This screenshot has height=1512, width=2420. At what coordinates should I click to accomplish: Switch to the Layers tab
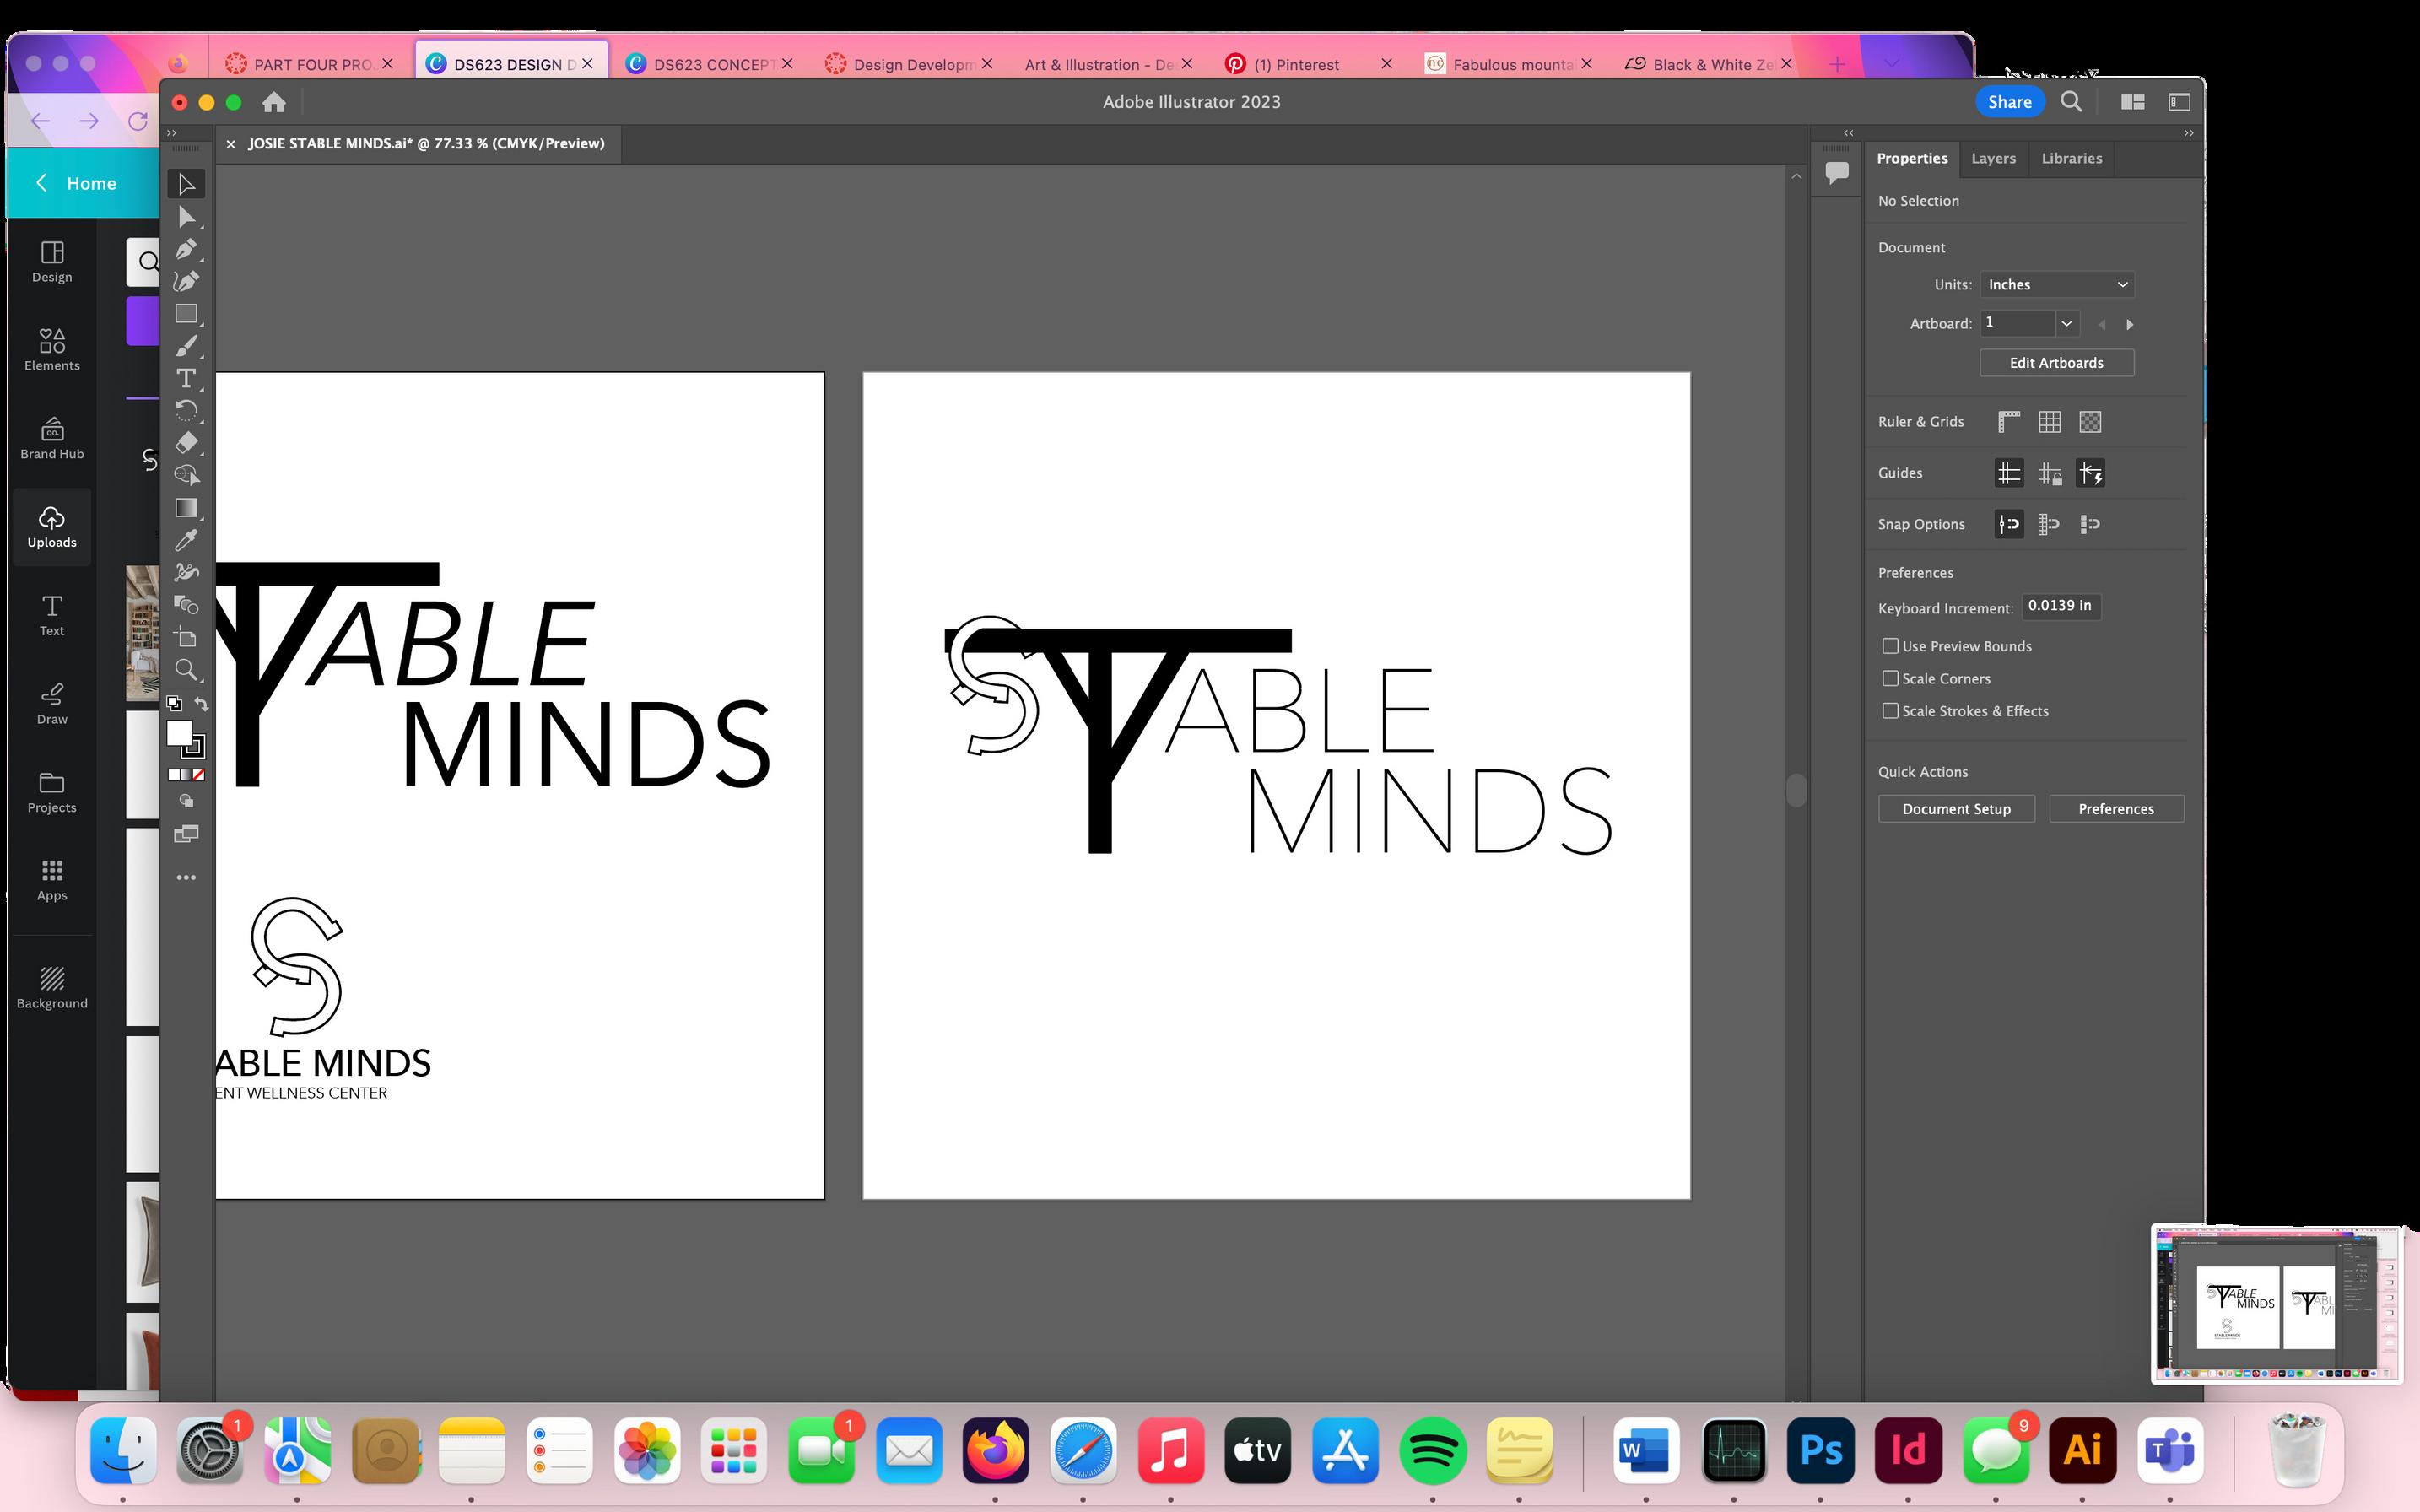1992,158
